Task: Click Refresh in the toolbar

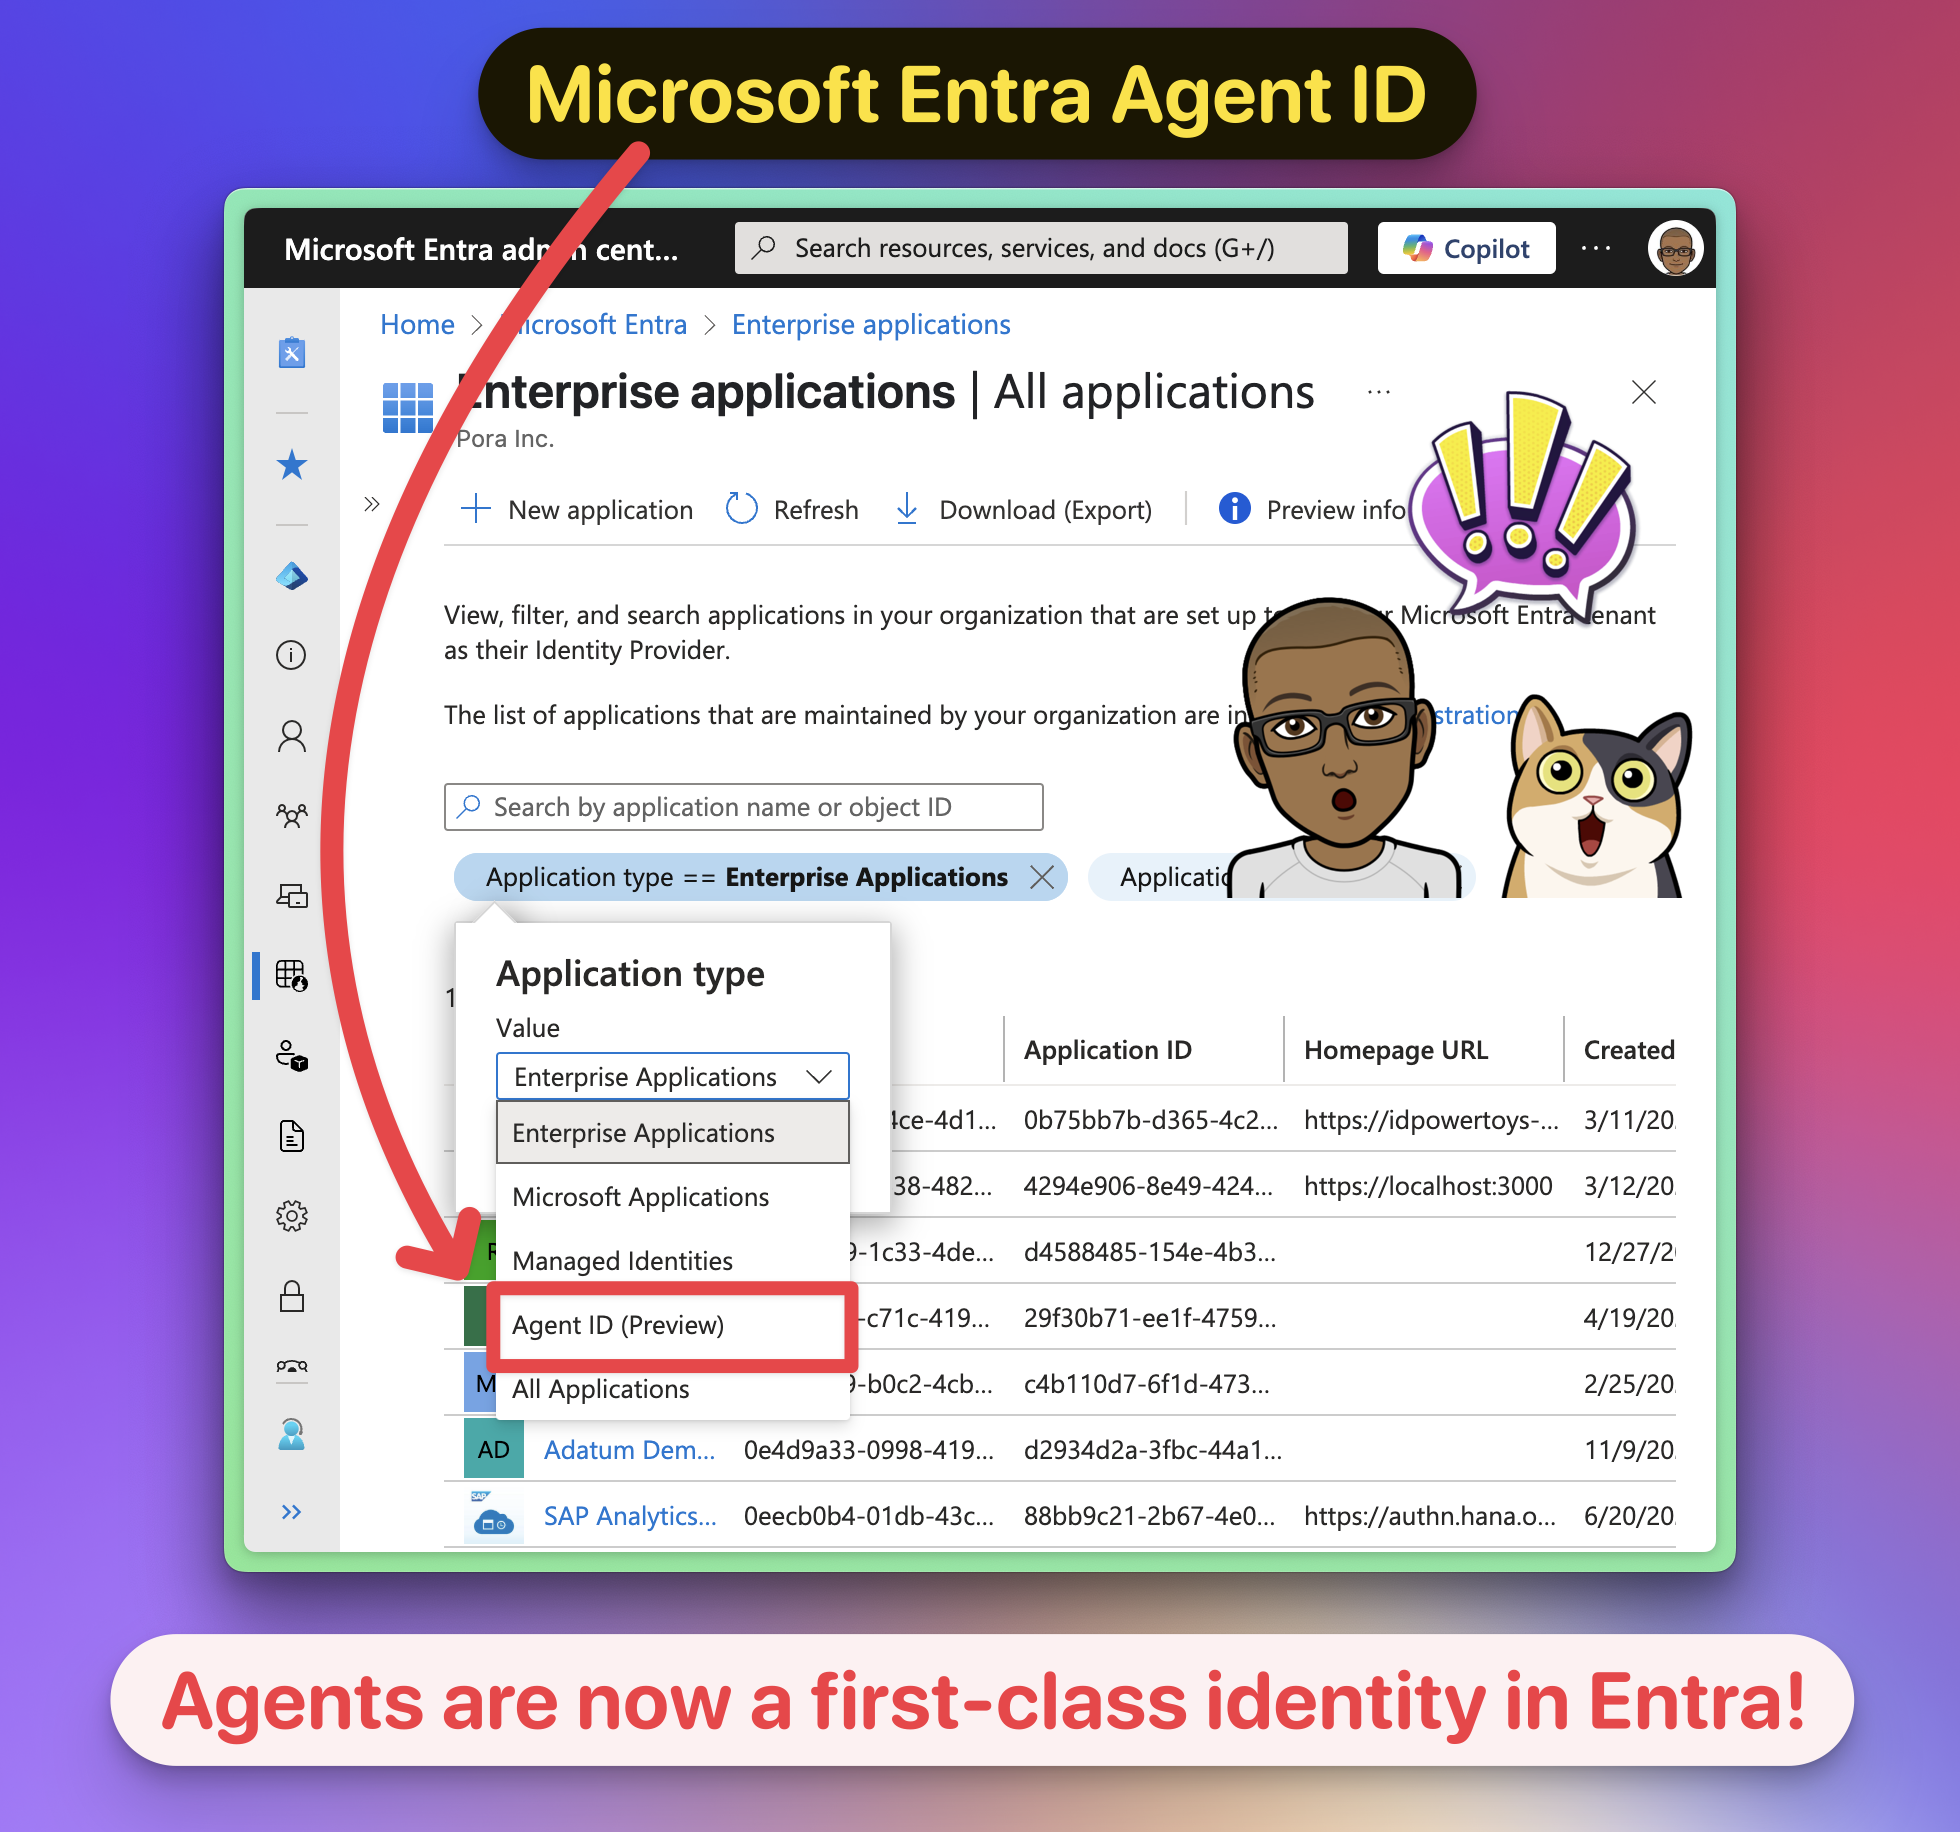Action: coord(792,509)
